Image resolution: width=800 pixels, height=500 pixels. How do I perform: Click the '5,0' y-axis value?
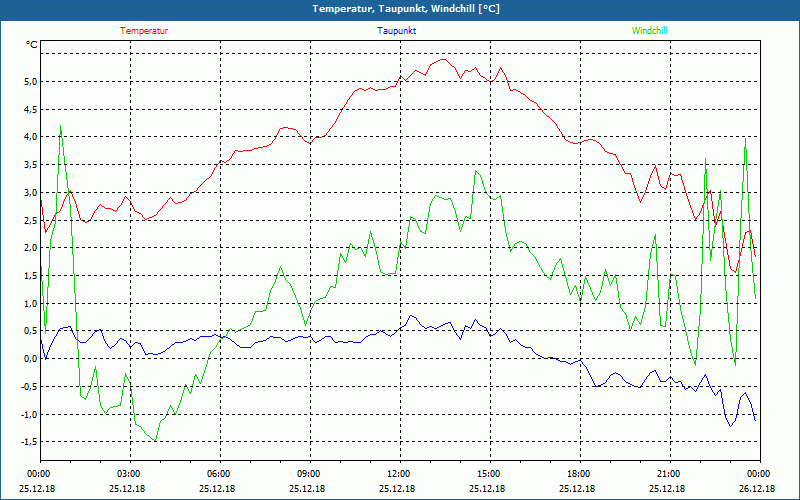tap(31, 82)
